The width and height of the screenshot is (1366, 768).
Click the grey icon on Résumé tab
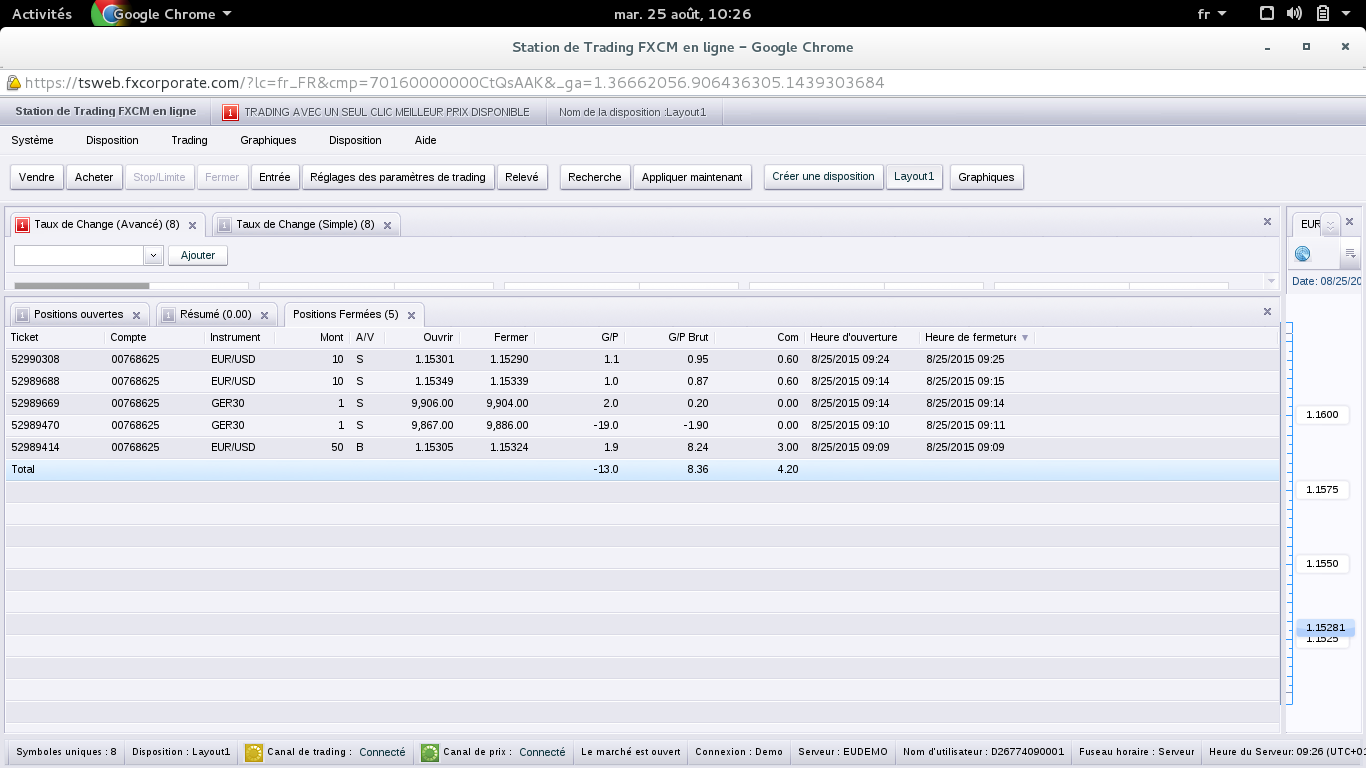(167, 315)
